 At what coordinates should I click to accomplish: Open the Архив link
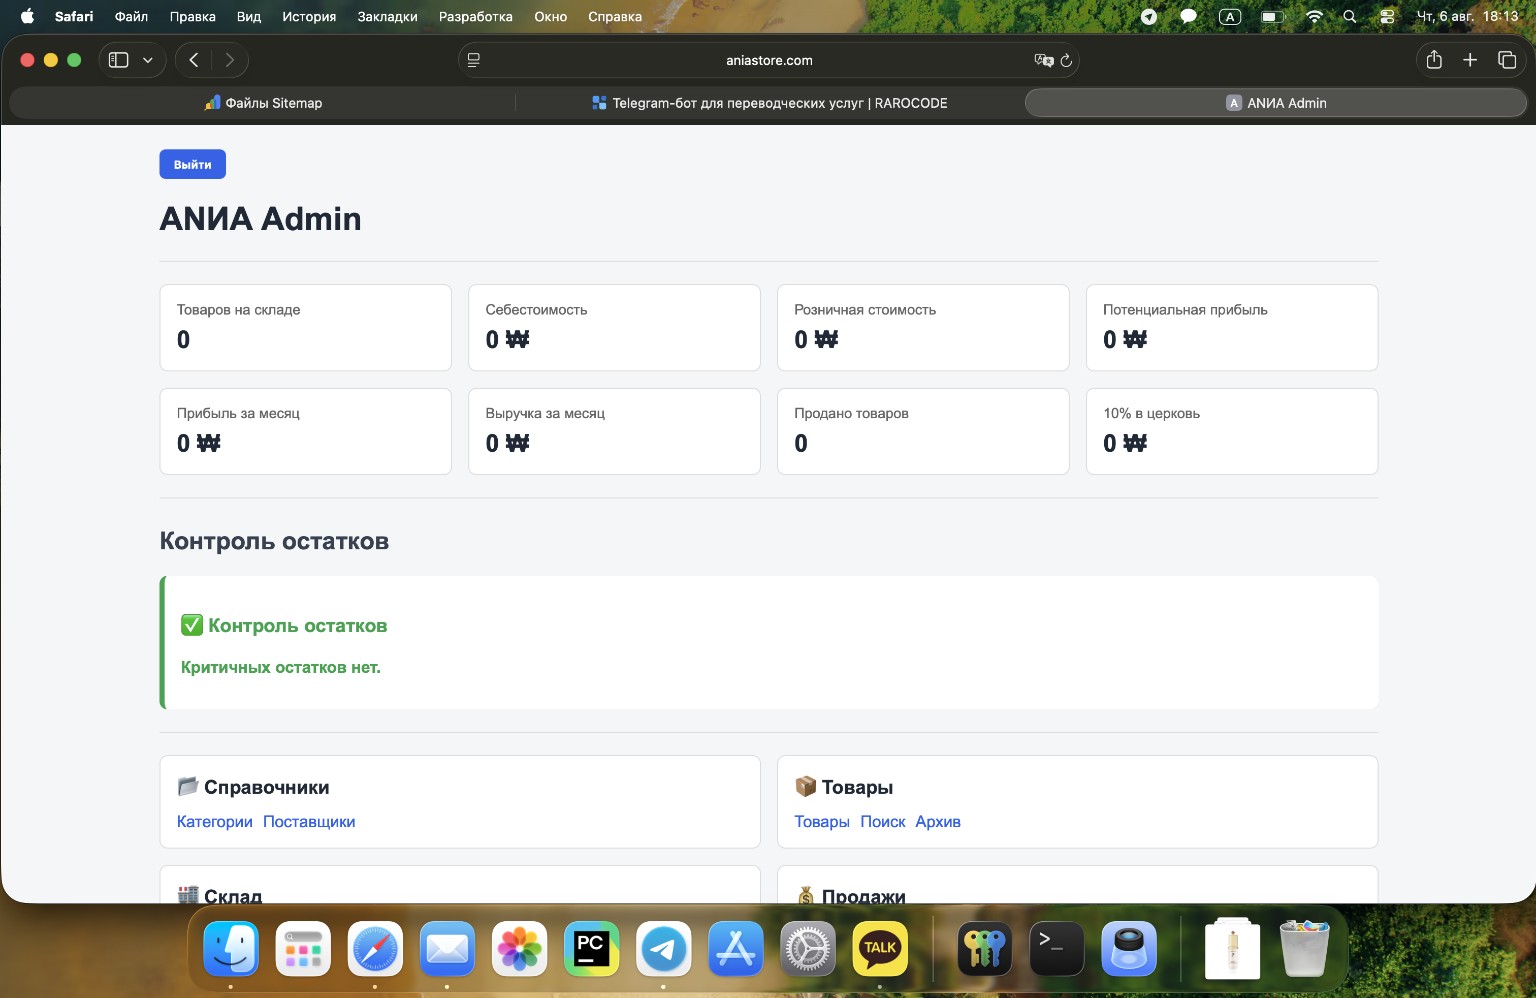938,822
